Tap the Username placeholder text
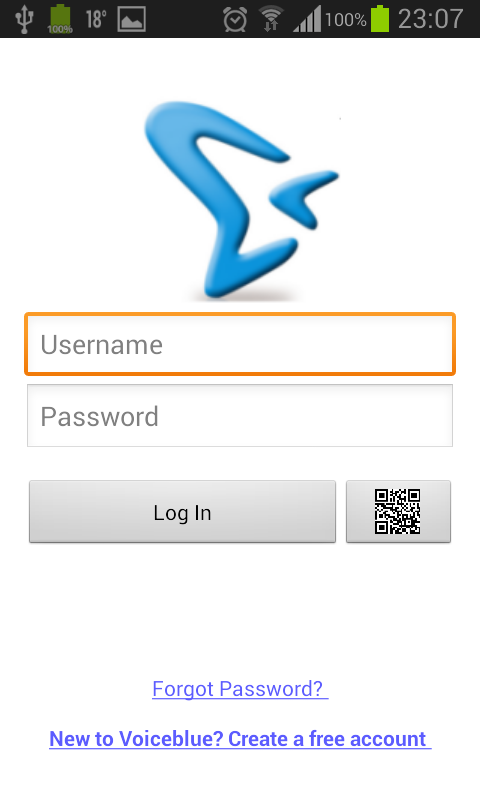Image resolution: width=480 pixels, height=800 pixels. pos(102,345)
